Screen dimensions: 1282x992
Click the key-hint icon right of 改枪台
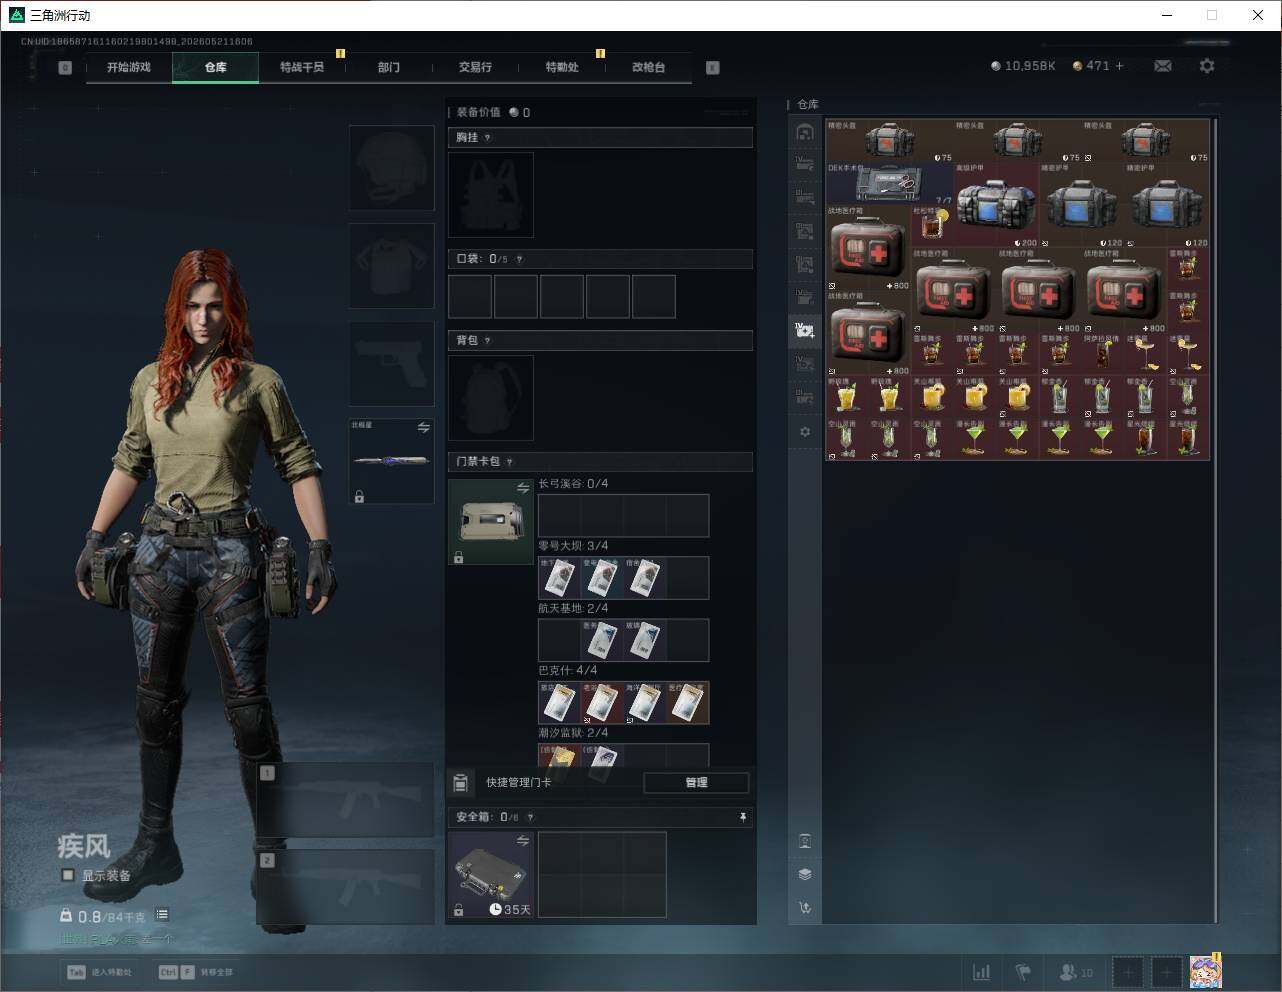(713, 68)
